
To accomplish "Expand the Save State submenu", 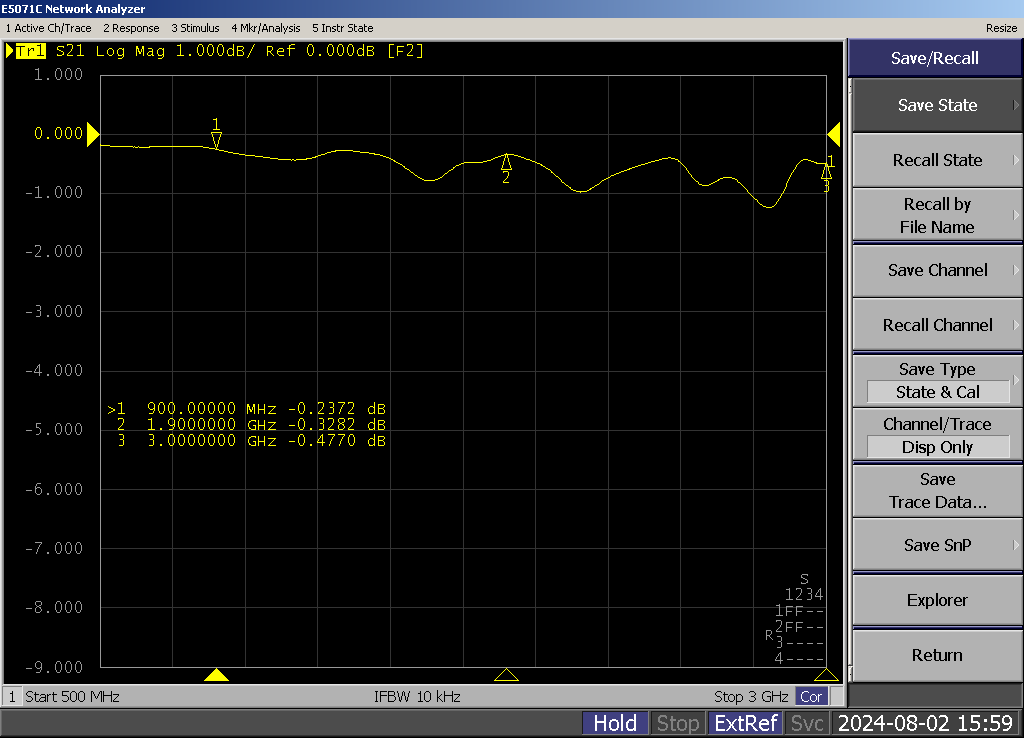I will click(x=937, y=105).
